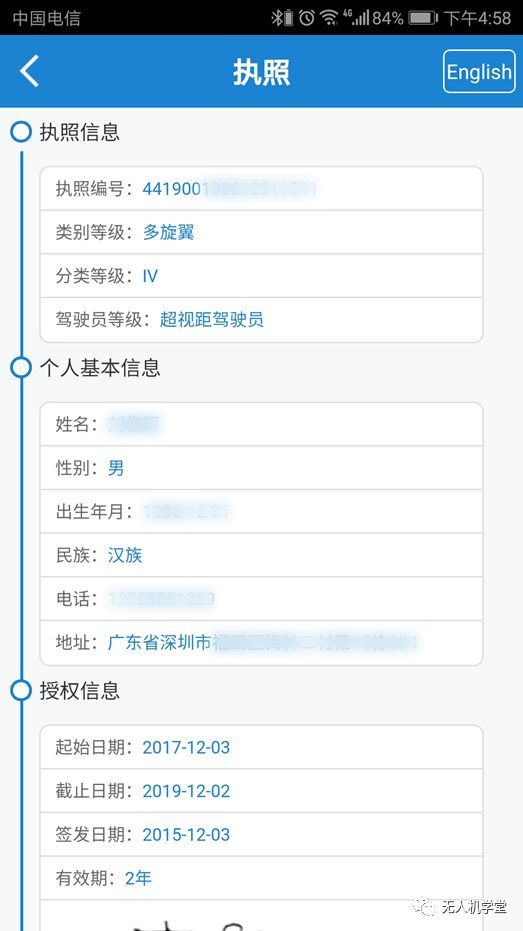Switch language with the English button
This screenshot has height=931, width=523.
479,71
